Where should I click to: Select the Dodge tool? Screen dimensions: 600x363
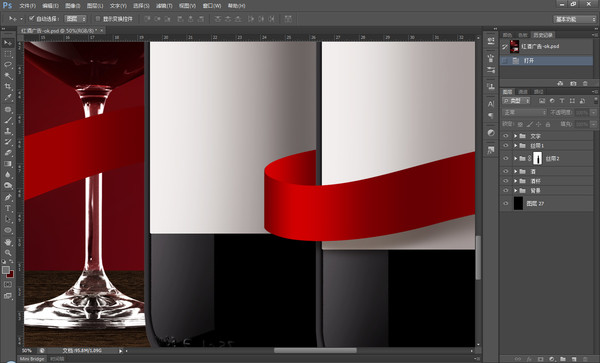8,186
